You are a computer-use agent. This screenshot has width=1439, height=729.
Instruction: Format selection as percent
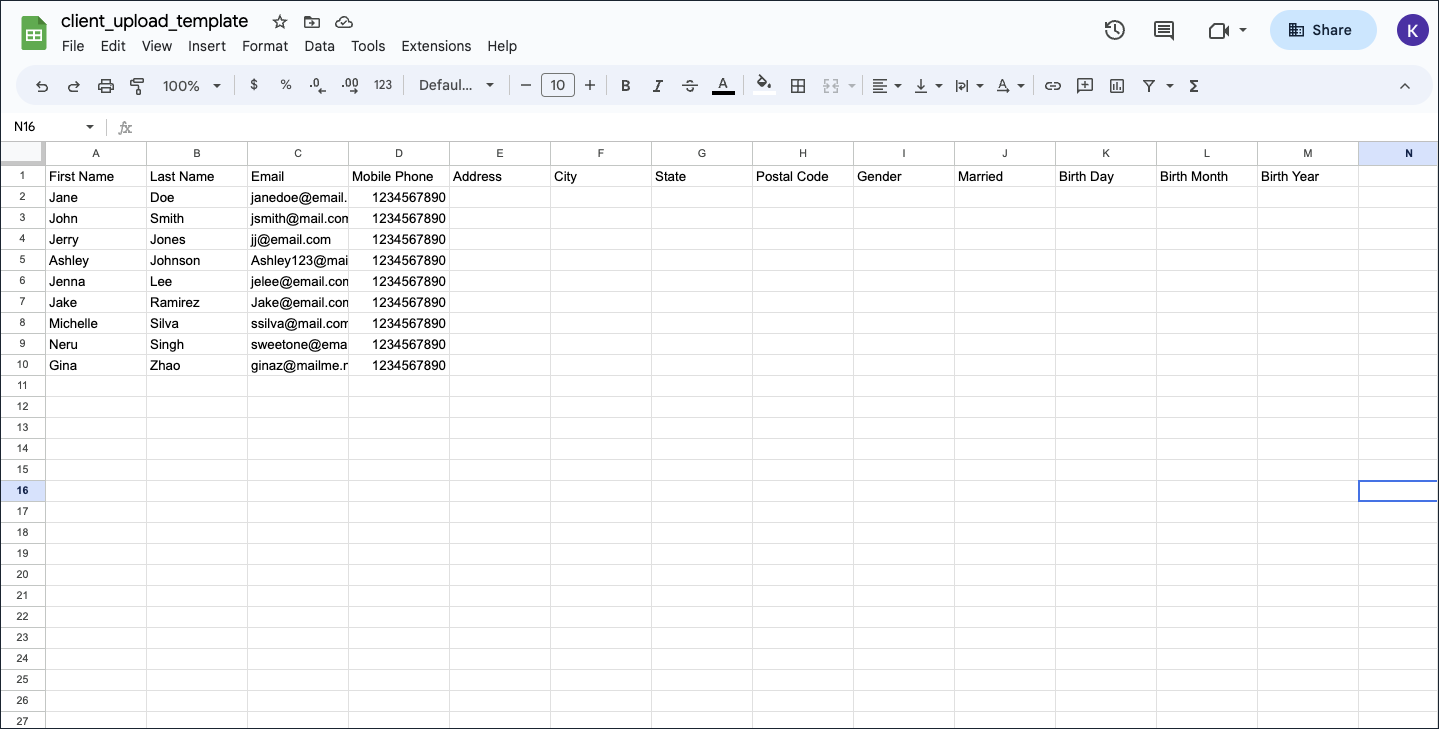pyautogui.click(x=285, y=86)
